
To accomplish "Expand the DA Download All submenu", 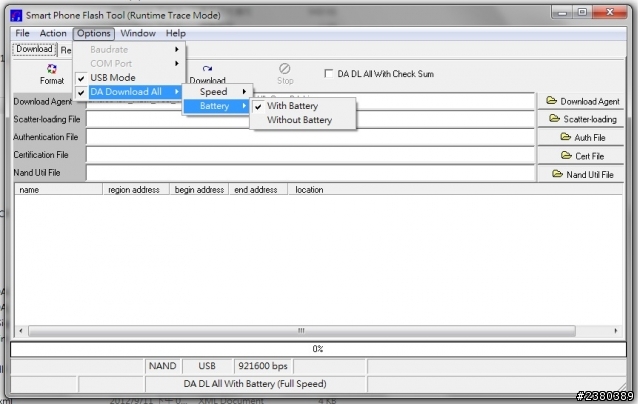I will [x=130, y=92].
